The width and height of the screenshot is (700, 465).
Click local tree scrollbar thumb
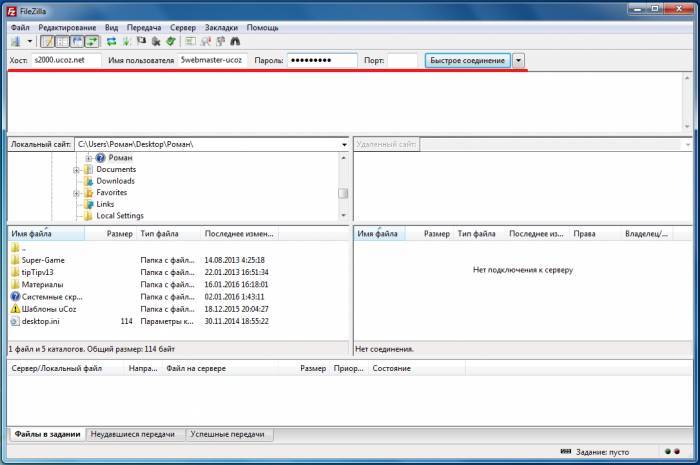coord(343,193)
